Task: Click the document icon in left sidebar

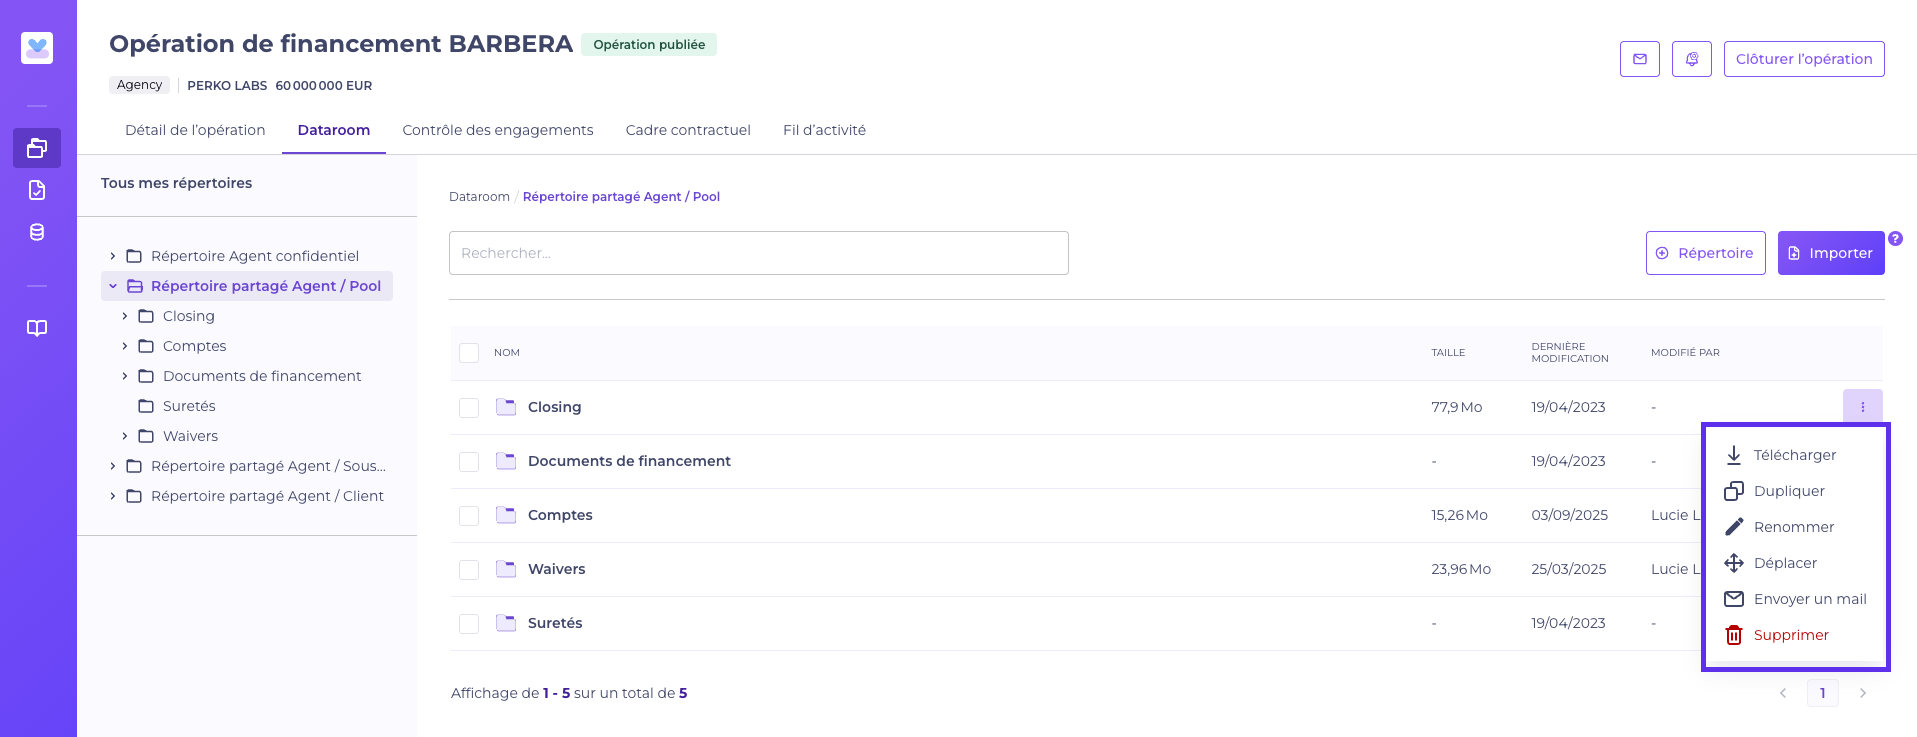Action: coord(37,190)
